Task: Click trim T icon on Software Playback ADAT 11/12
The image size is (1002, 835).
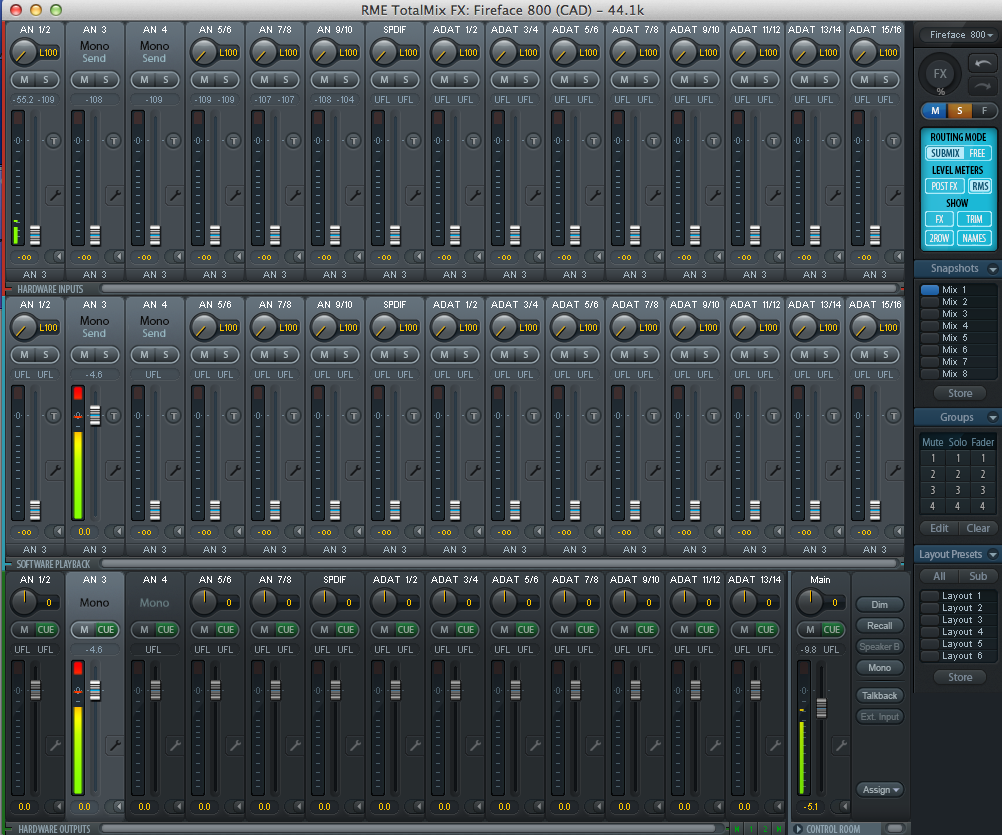Action: pos(774,416)
